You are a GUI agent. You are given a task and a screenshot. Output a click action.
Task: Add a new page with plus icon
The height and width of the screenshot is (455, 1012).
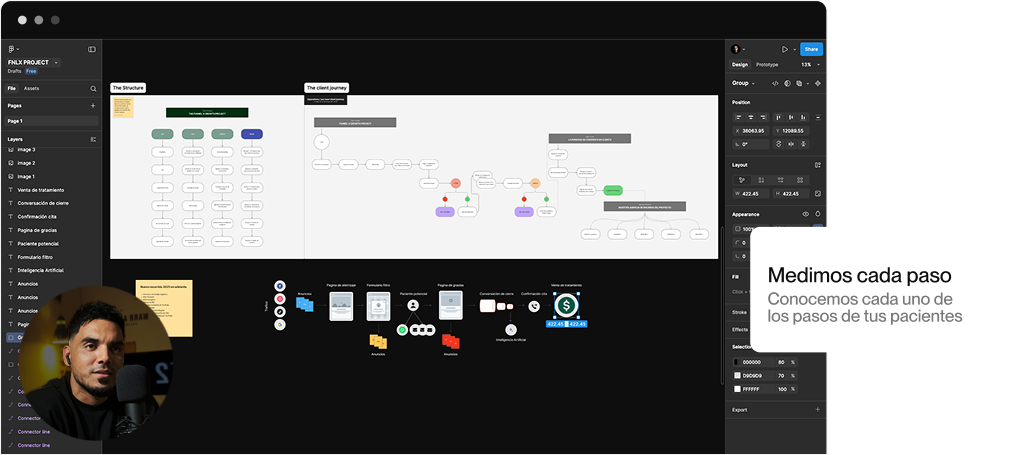point(93,106)
